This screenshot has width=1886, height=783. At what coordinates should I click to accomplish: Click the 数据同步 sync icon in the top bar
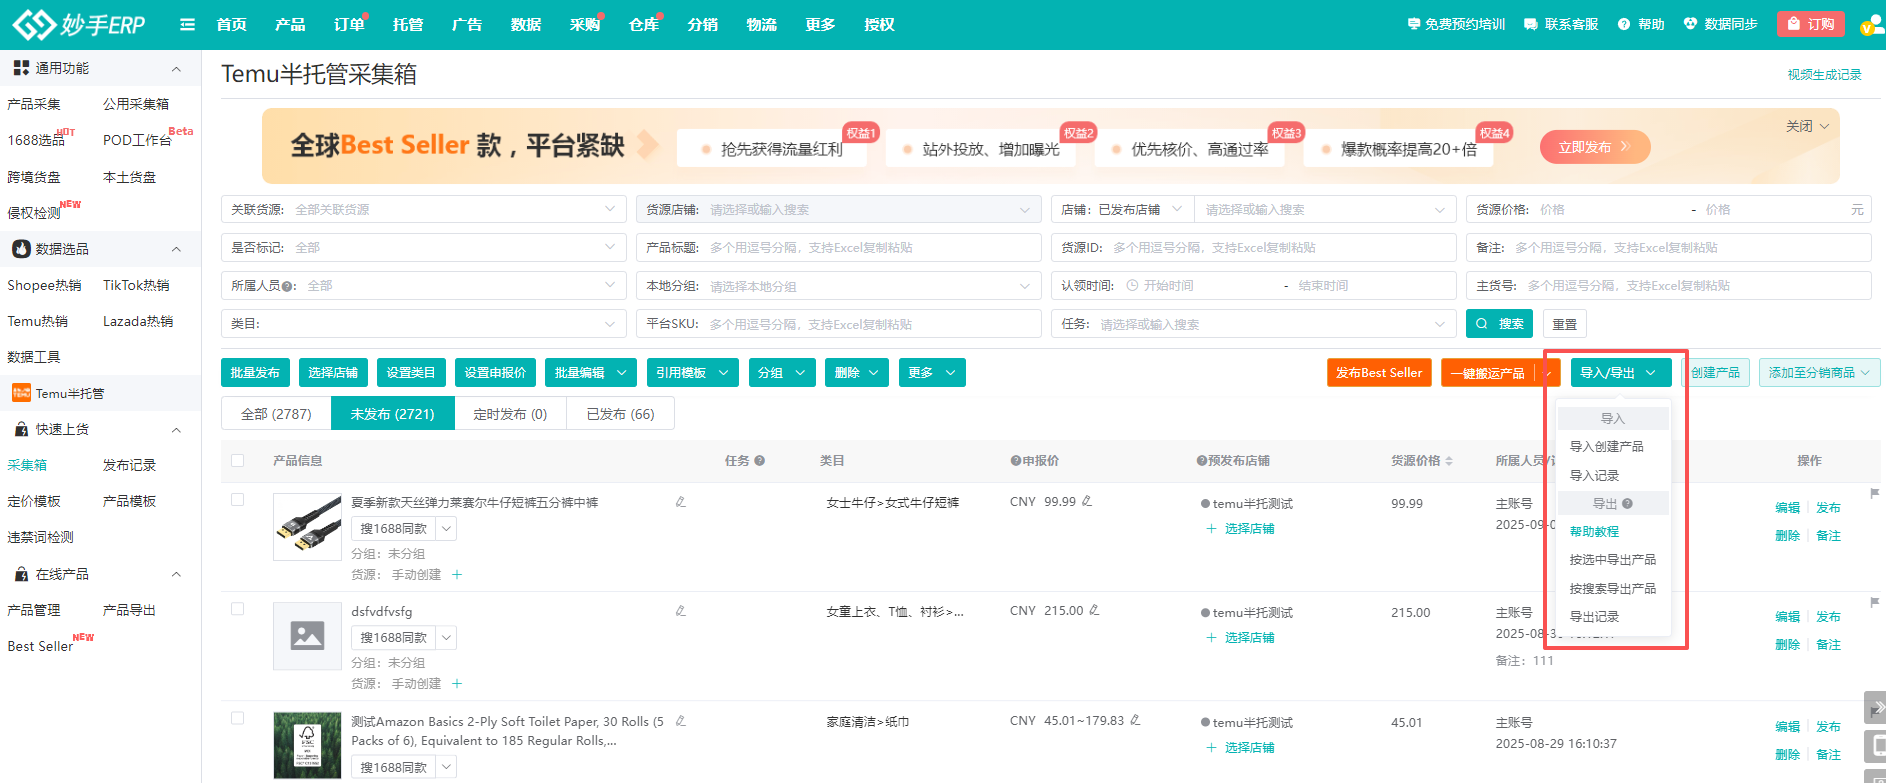(x=1690, y=24)
